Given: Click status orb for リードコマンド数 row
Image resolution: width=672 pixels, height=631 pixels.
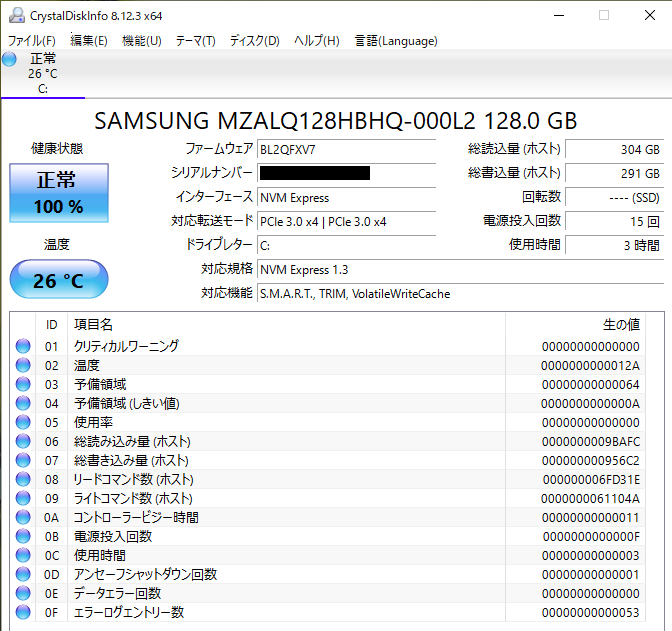Looking at the screenshot, I should pyautogui.click(x=23, y=479).
